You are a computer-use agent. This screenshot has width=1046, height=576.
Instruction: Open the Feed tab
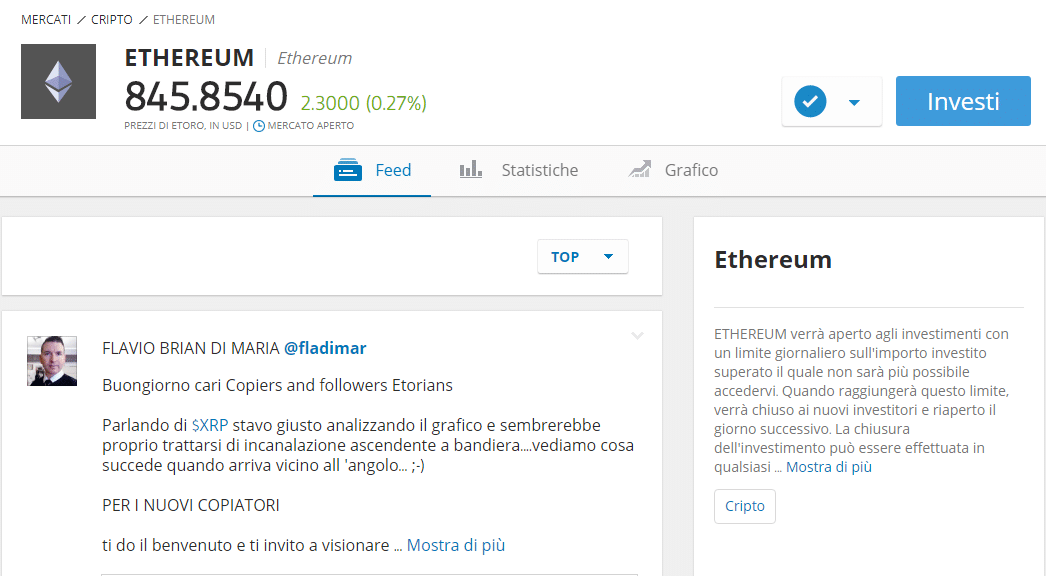coord(372,170)
